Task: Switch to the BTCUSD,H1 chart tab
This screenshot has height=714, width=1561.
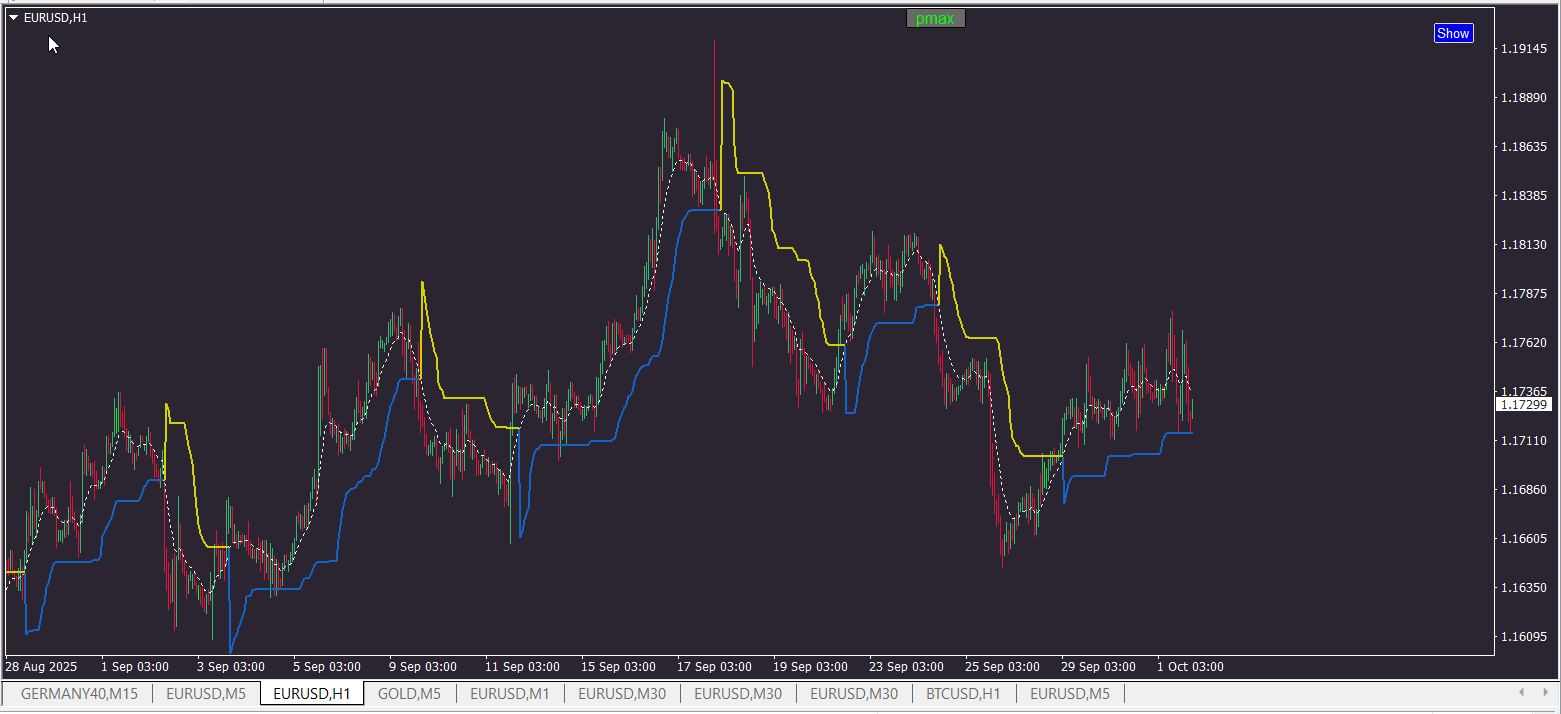Action: coord(963,693)
